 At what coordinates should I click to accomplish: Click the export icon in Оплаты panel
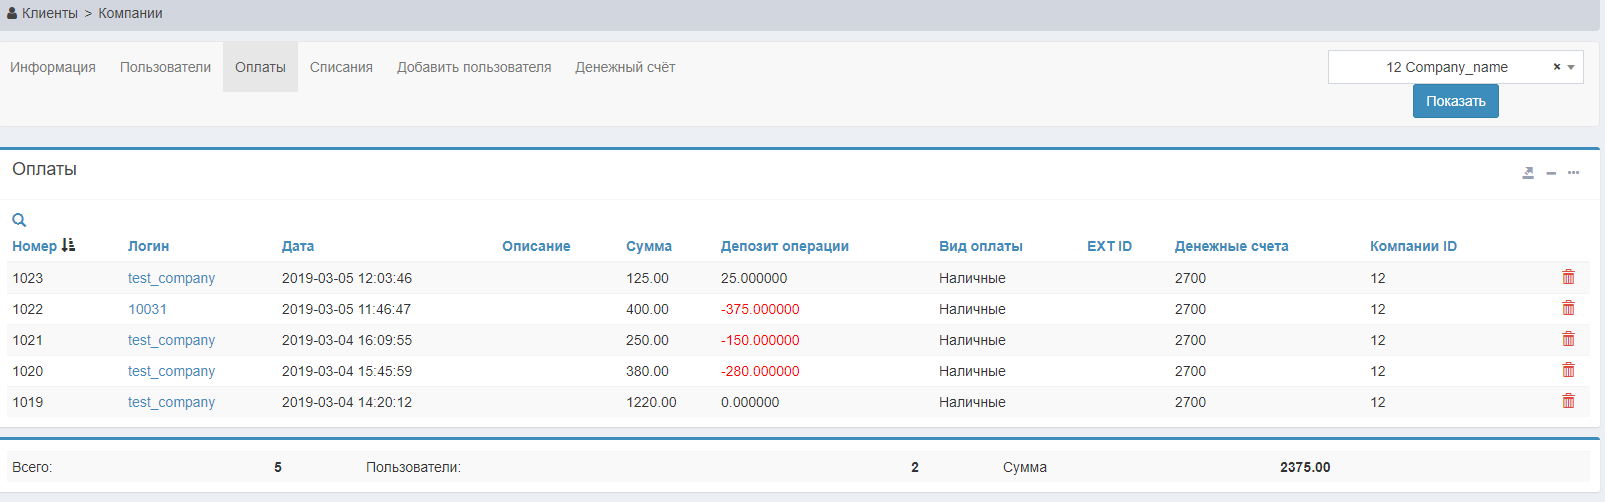click(x=1528, y=173)
